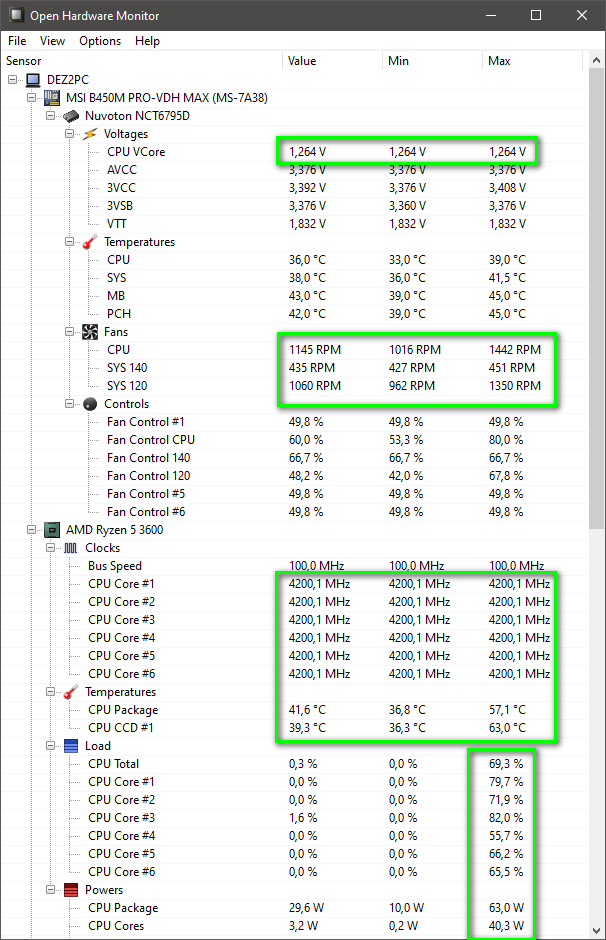This screenshot has height=940, width=606.
Task: Select the SYS temperature row
Action: click(x=294, y=278)
